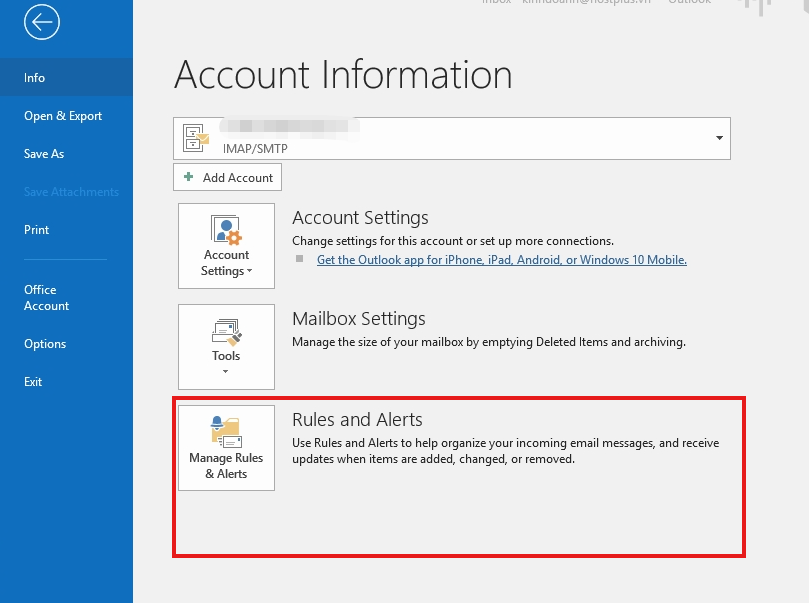This screenshot has height=603, width=809.
Task: Click Manage Rules & Alerts button
Action: [x=226, y=448]
